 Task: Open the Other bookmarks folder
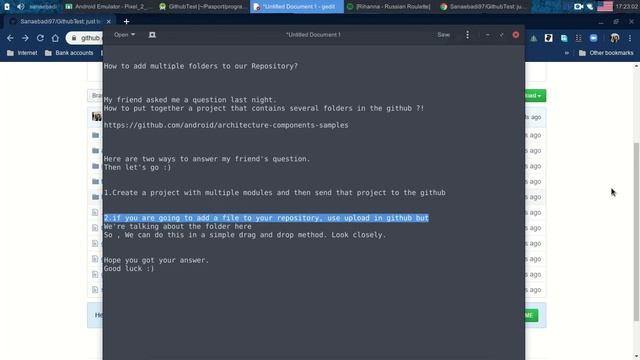click(x=606, y=53)
